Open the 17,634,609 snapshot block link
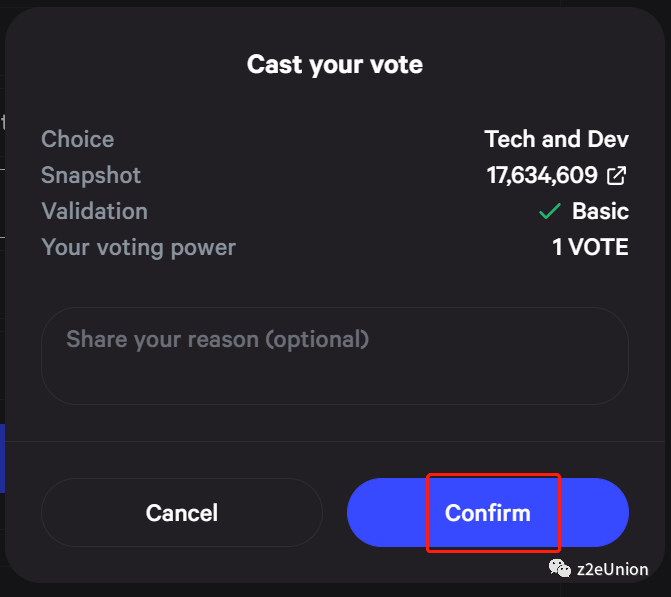The width and height of the screenshot is (671, 597). coord(542,176)
